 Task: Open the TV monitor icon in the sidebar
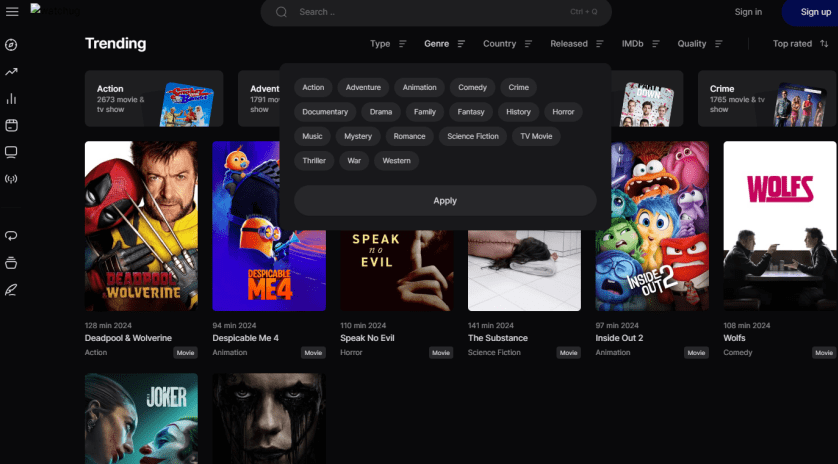pos(12,152)
